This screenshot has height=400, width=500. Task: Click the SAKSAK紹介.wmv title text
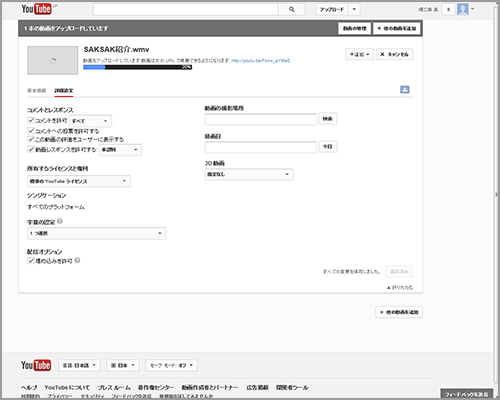[x=116, y=49]
